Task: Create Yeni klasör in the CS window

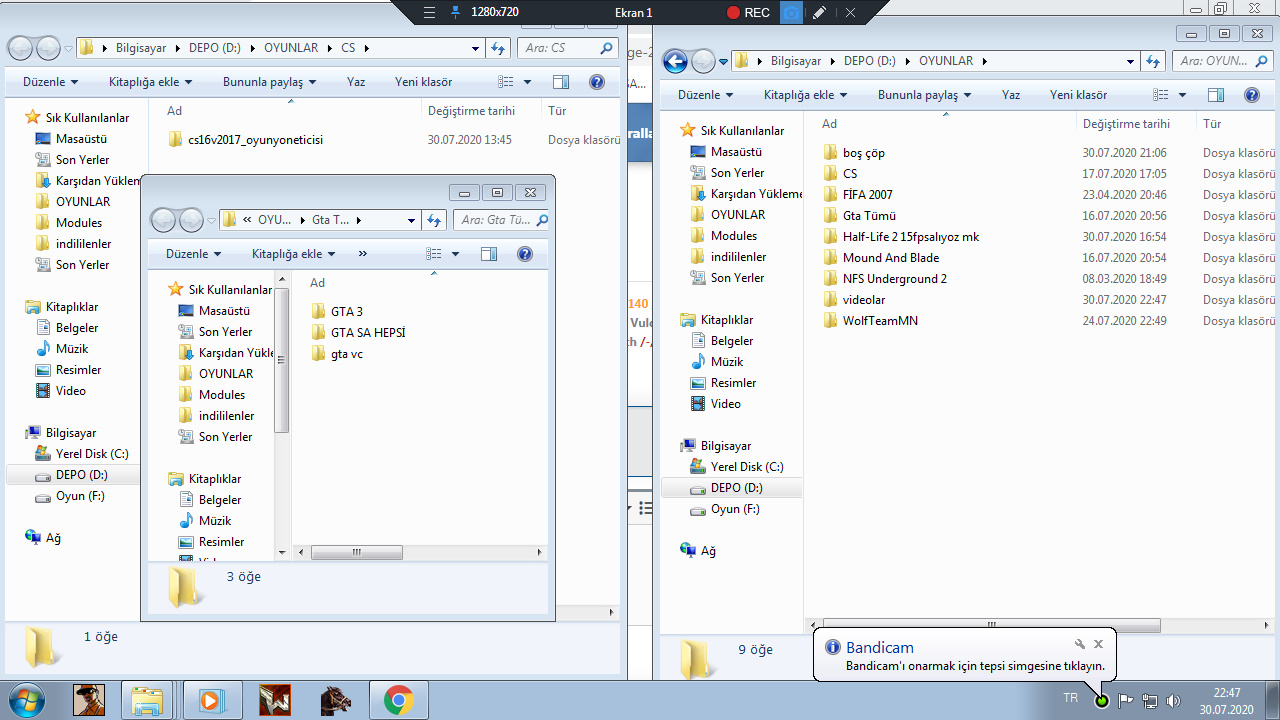Action: click(423, 82)
